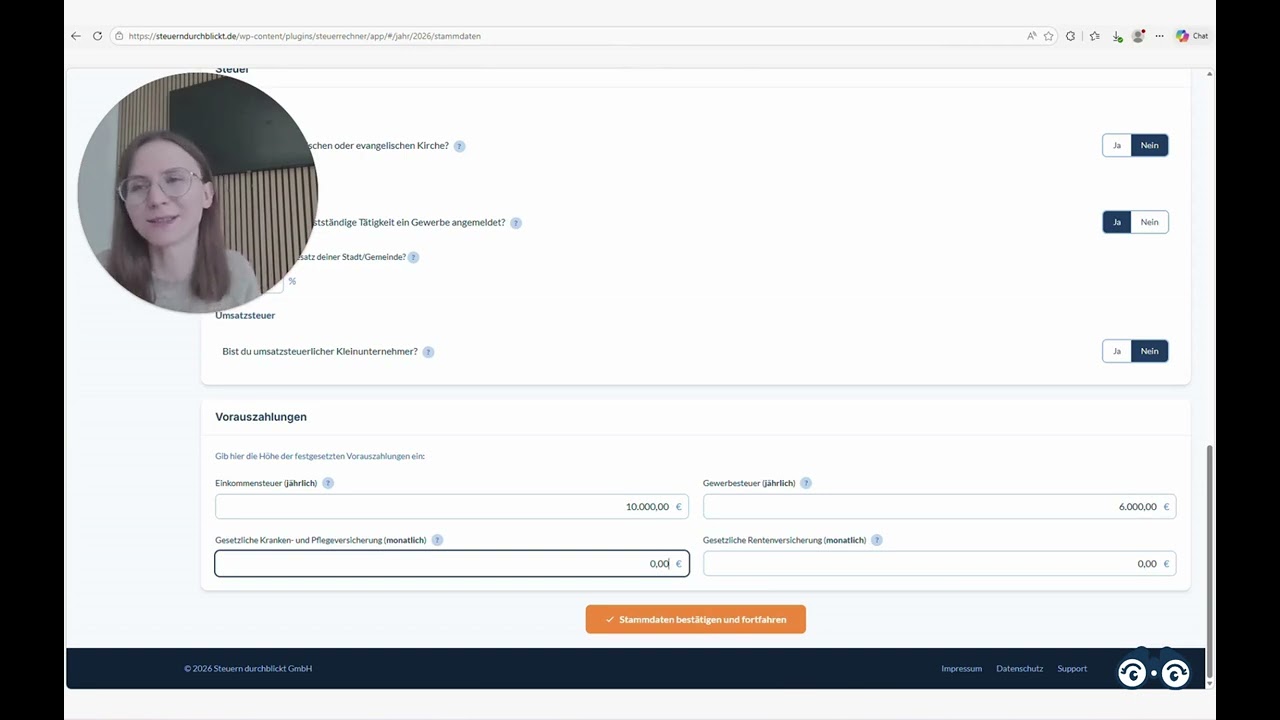The width and height of the screenshot is (1280, 720).
Task: Go back with the browser back arrow
Action: point(75,36)
